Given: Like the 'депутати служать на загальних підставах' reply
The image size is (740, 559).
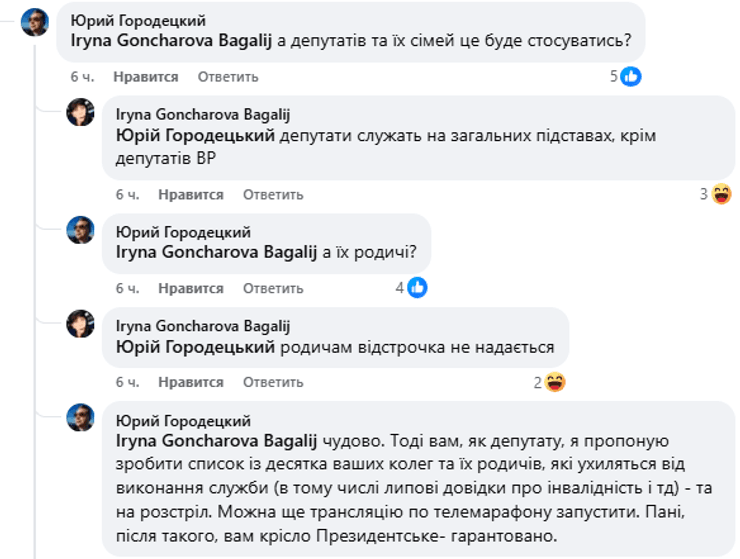Looking at the screenshot, I should point(190,194).
